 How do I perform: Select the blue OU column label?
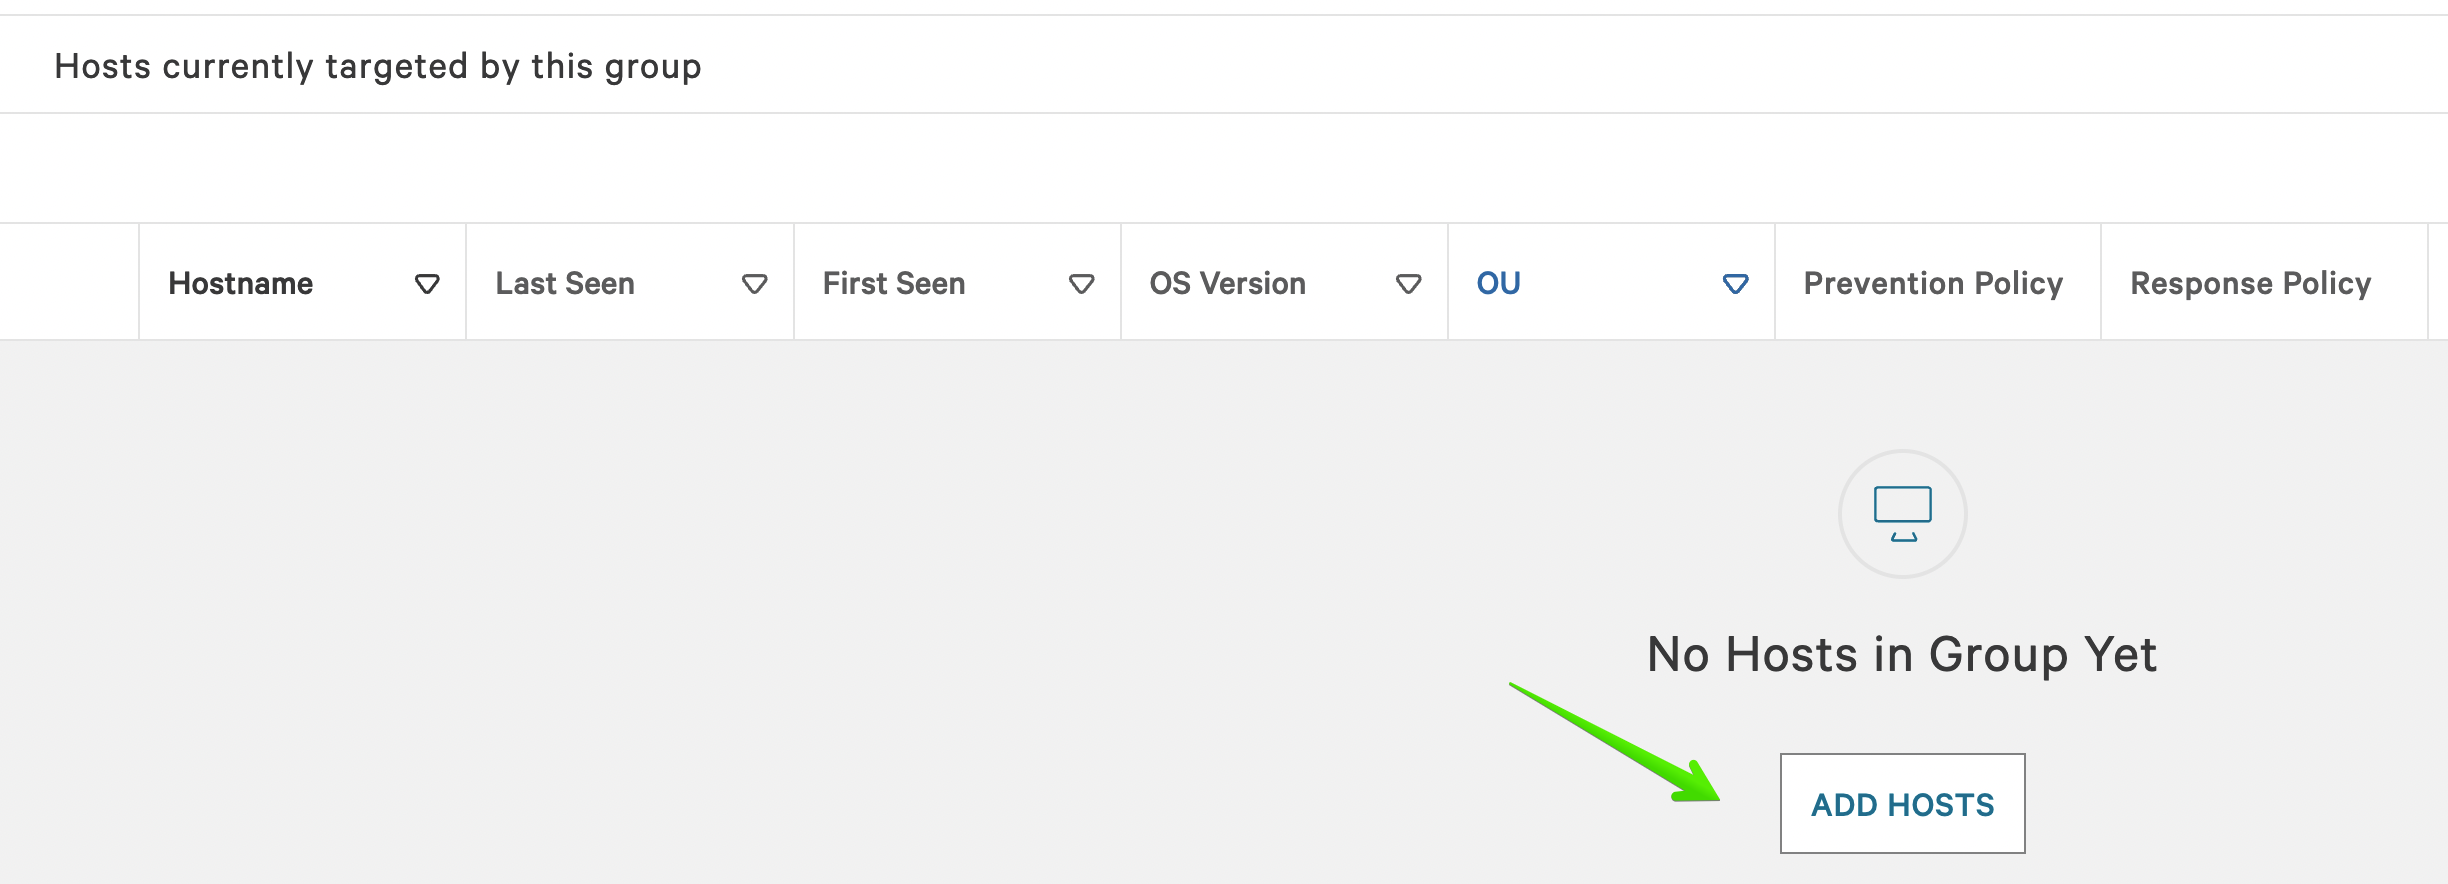tap(1498, 284)
